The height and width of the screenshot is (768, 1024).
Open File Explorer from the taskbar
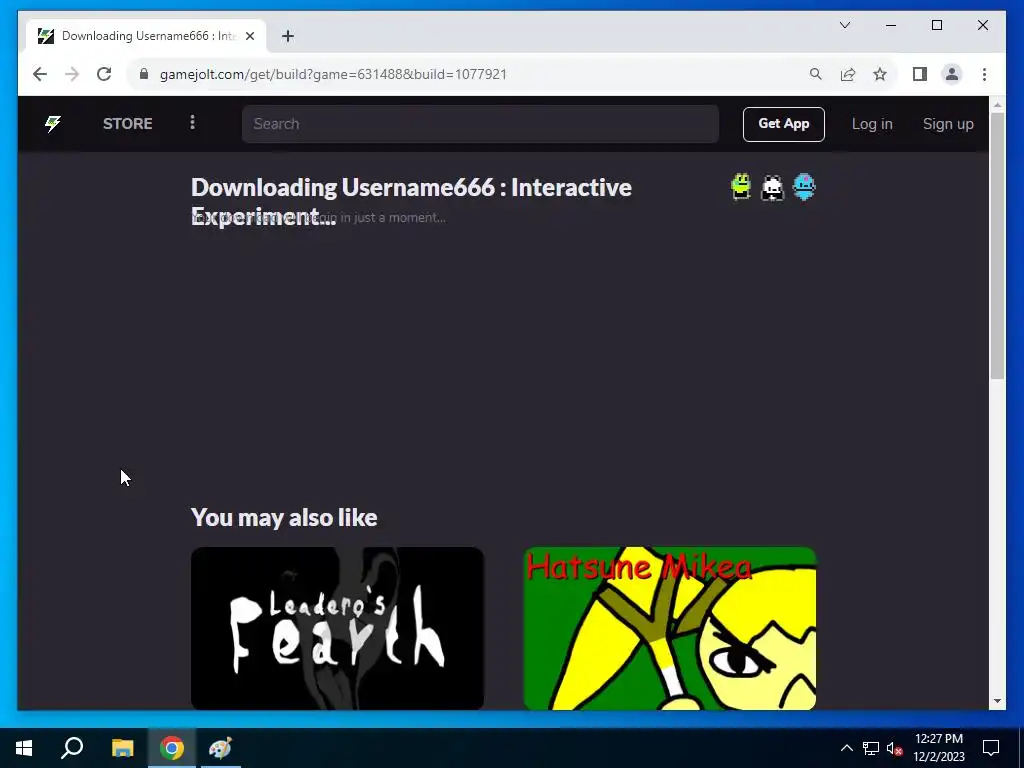click(122, 748)
